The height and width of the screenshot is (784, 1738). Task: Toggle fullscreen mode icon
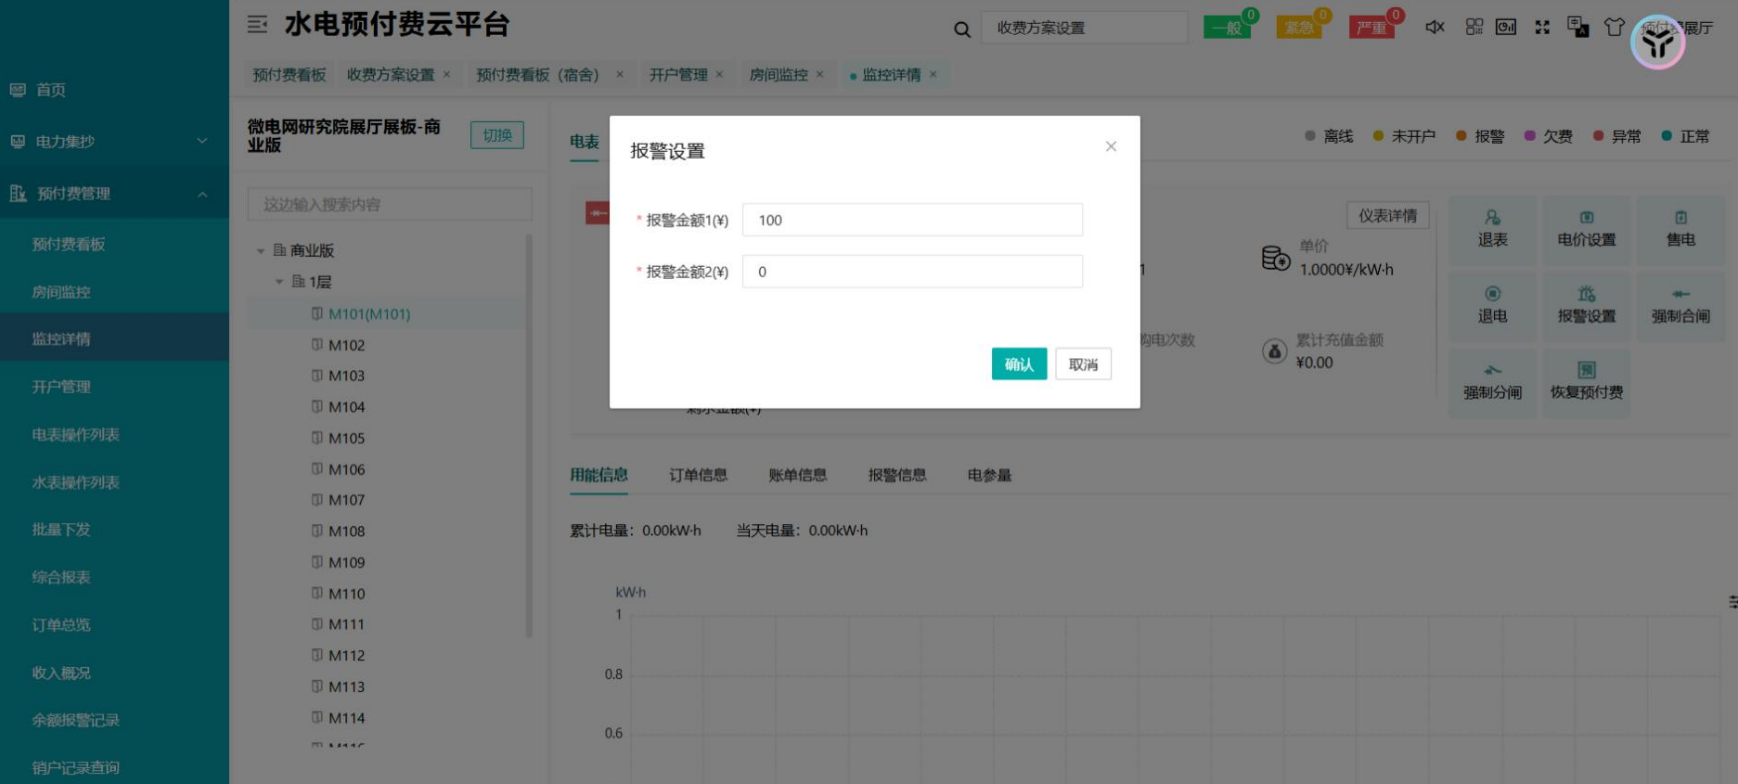pyautogui.click(x=1542, y=27)
